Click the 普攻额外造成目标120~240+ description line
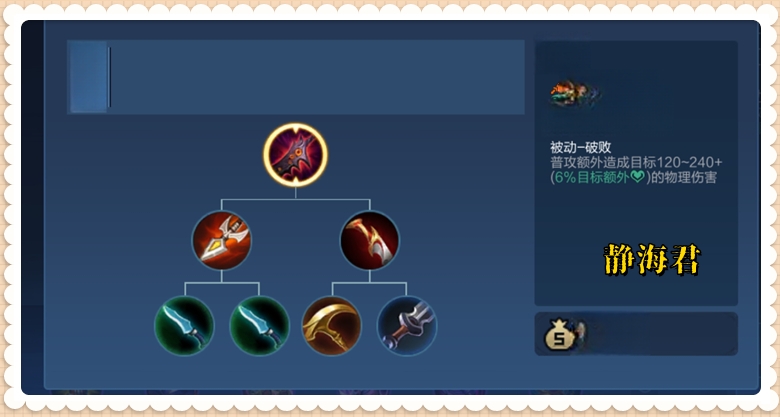780x417 pixels. point(636,162)
